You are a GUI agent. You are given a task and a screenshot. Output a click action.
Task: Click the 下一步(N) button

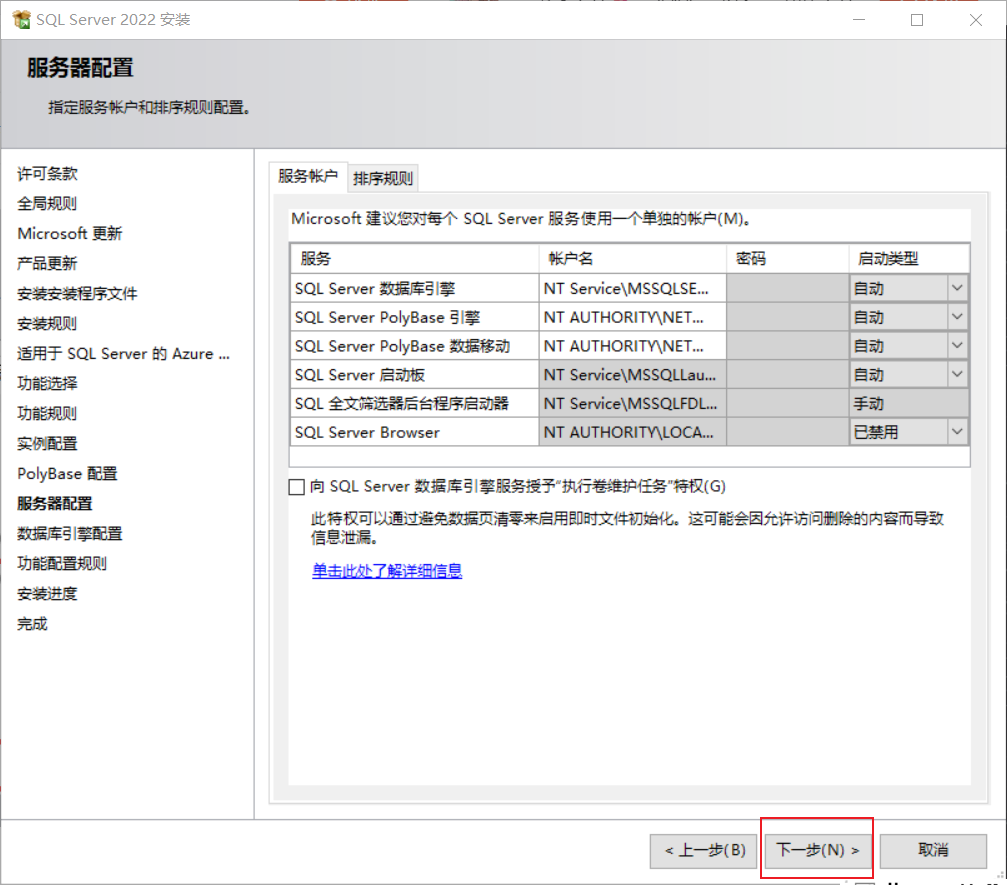817,850
